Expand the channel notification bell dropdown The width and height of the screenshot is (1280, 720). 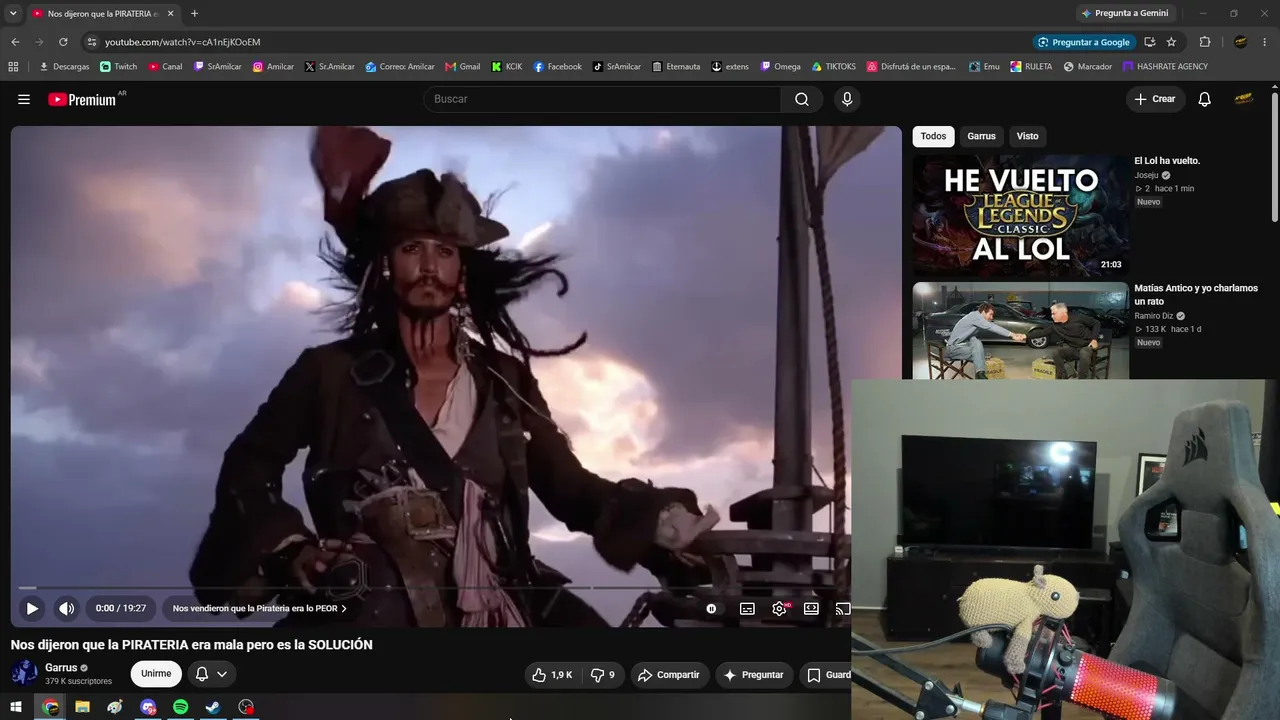click(211, 674)
